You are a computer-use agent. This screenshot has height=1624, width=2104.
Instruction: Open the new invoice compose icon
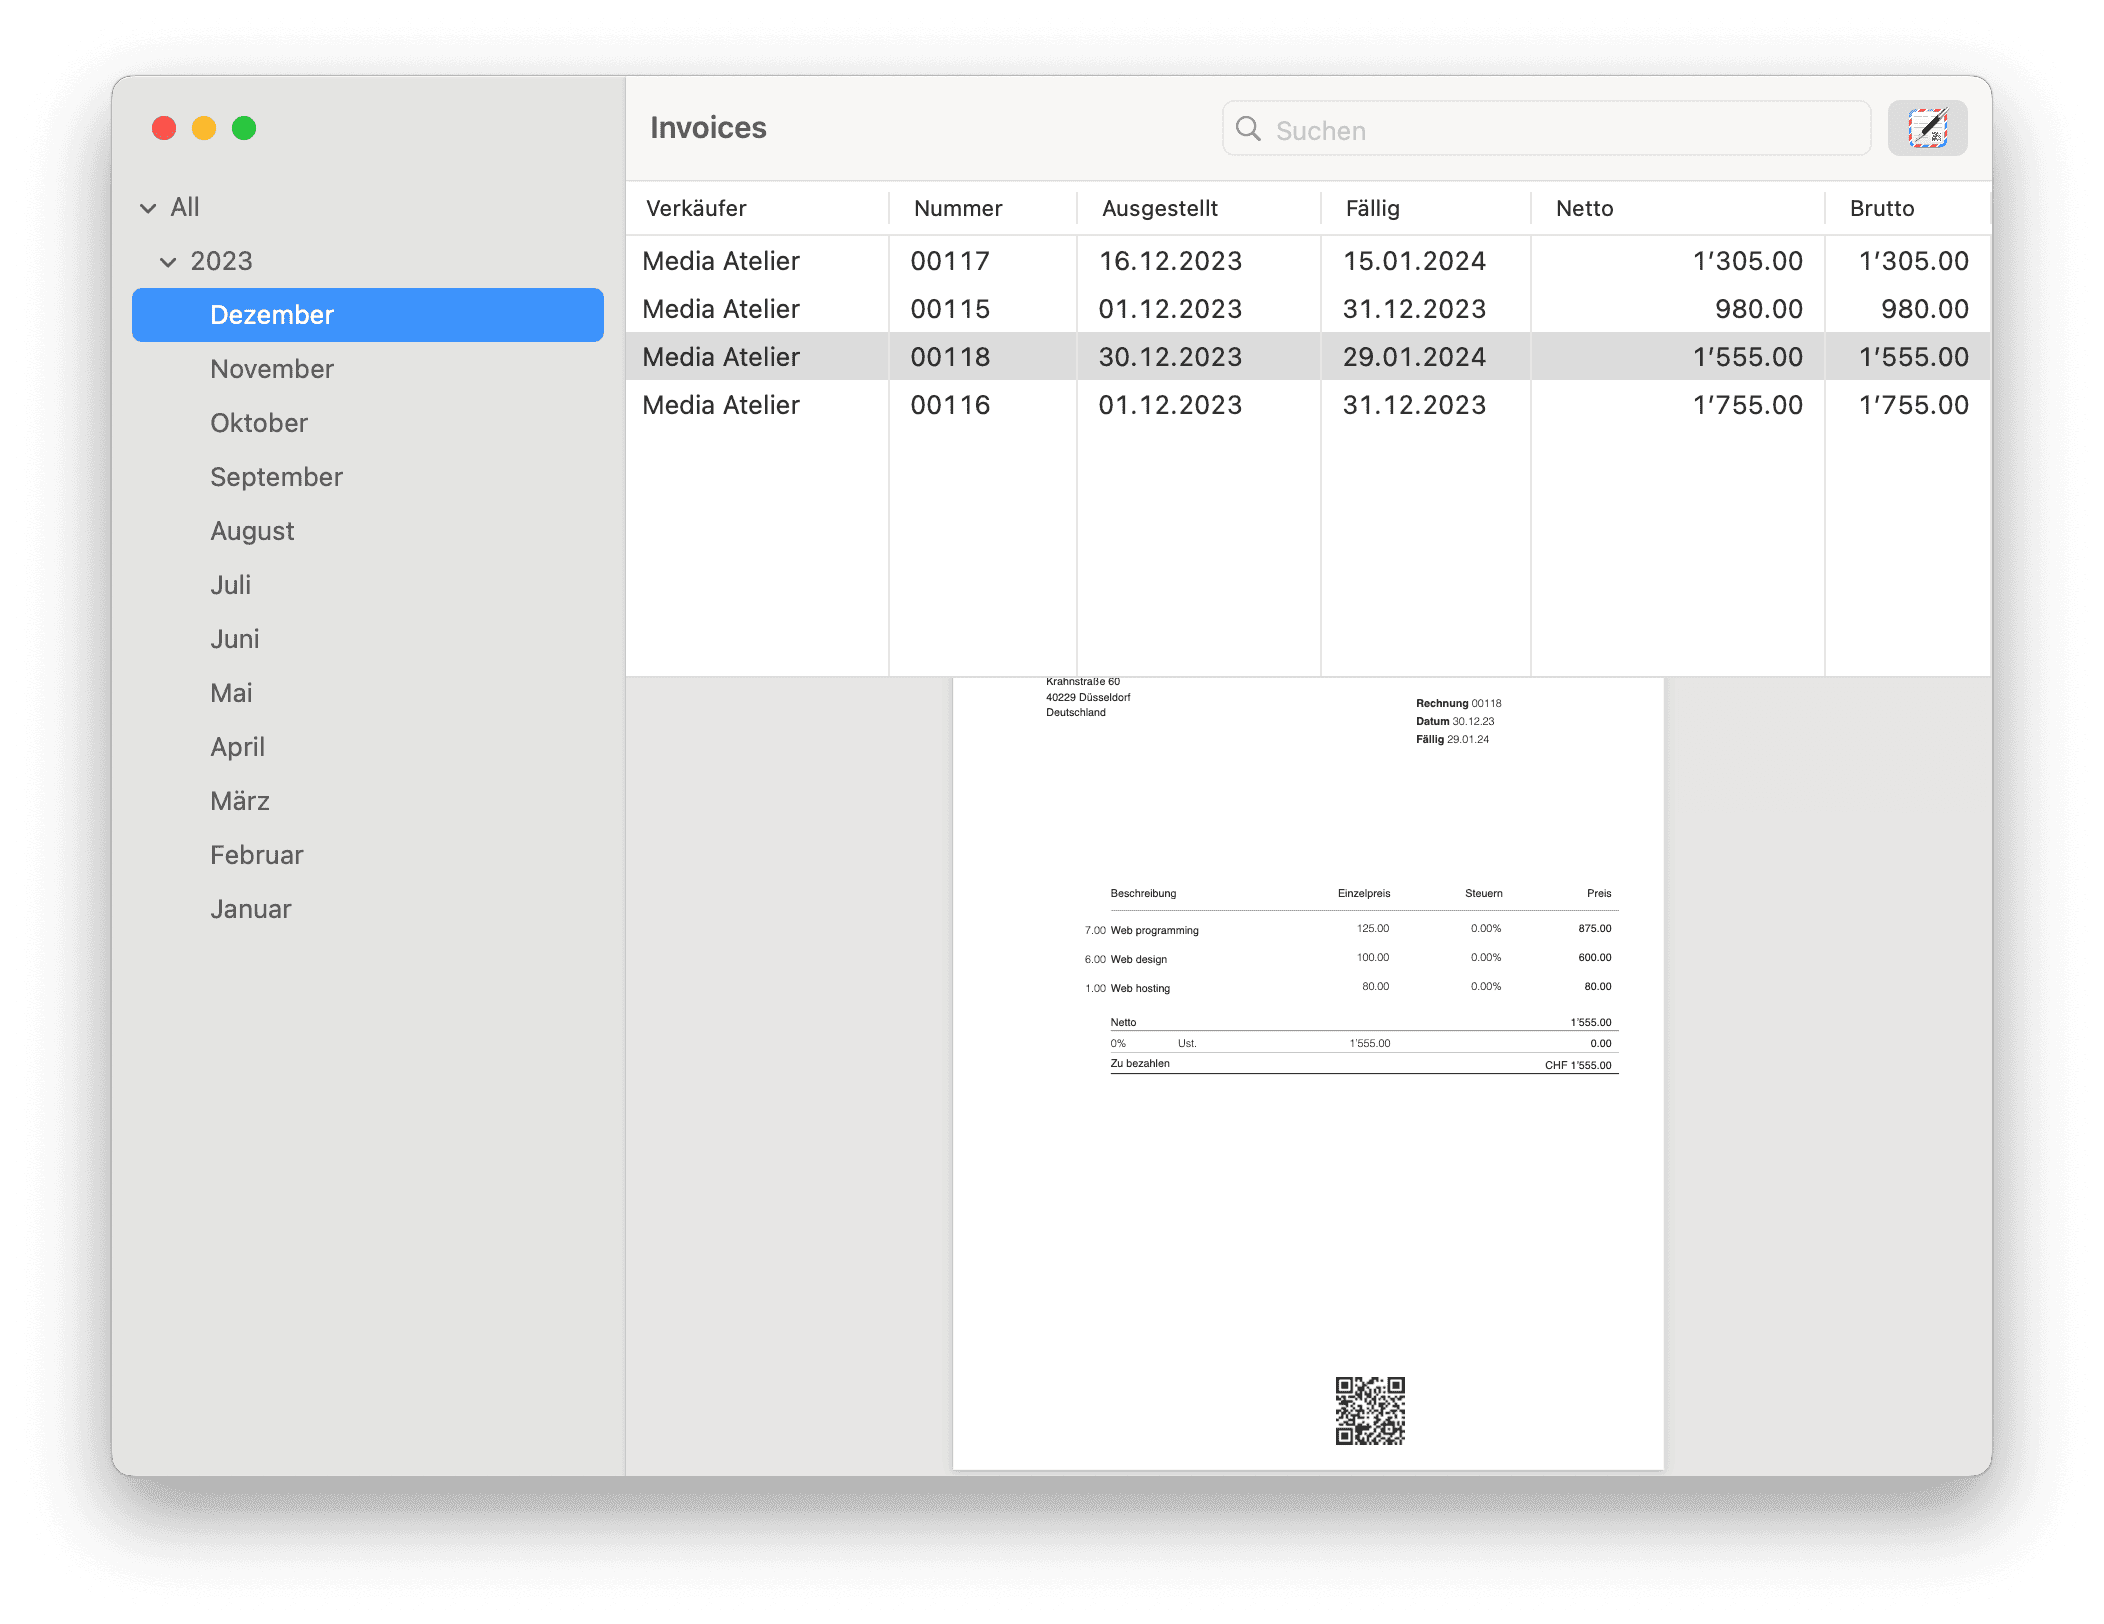pyautogui.click(x=1927, y=128)
